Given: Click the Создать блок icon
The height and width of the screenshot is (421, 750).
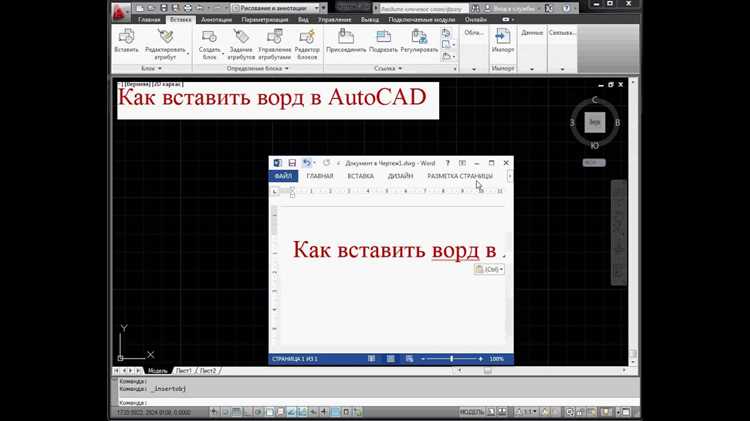Looking at the screenshot, I should point(209,39).
